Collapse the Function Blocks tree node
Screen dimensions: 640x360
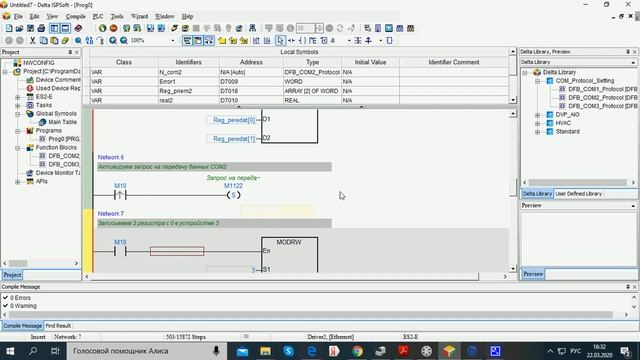pos(18,148)
